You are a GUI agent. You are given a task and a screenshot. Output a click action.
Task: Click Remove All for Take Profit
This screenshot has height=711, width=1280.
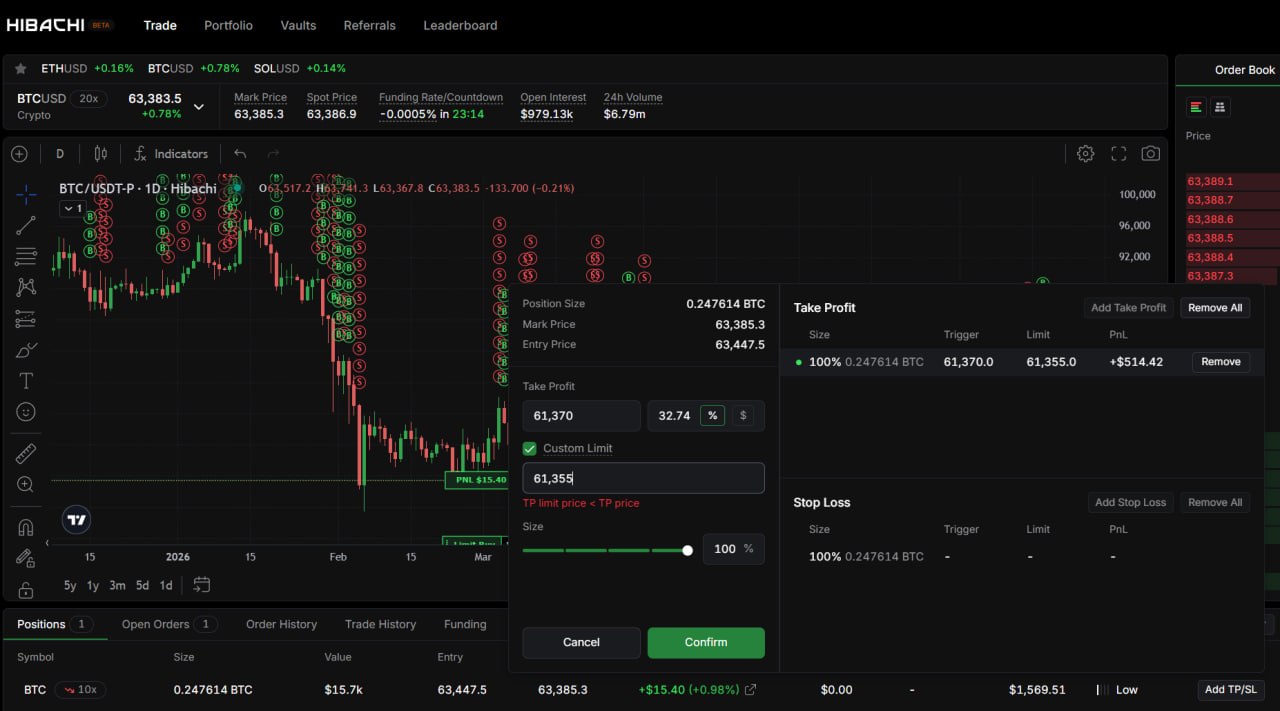coord(1215,308)
